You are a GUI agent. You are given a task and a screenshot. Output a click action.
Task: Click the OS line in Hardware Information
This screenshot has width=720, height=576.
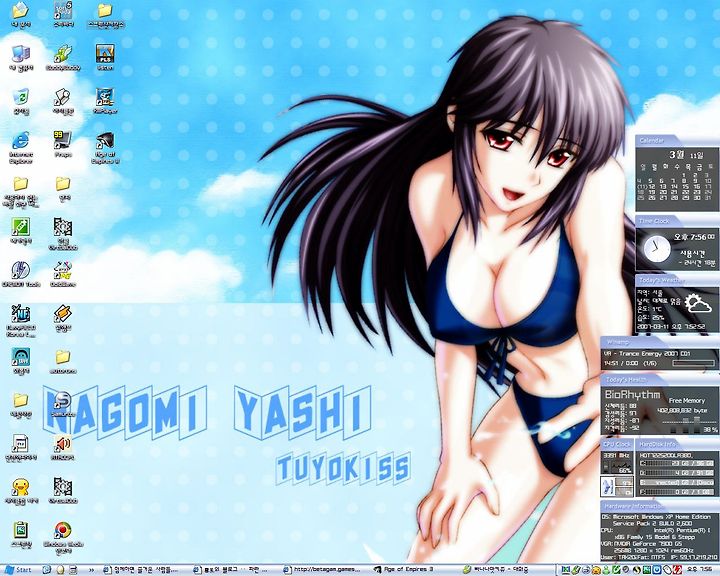pyautogui.click(x=656, y=517)
